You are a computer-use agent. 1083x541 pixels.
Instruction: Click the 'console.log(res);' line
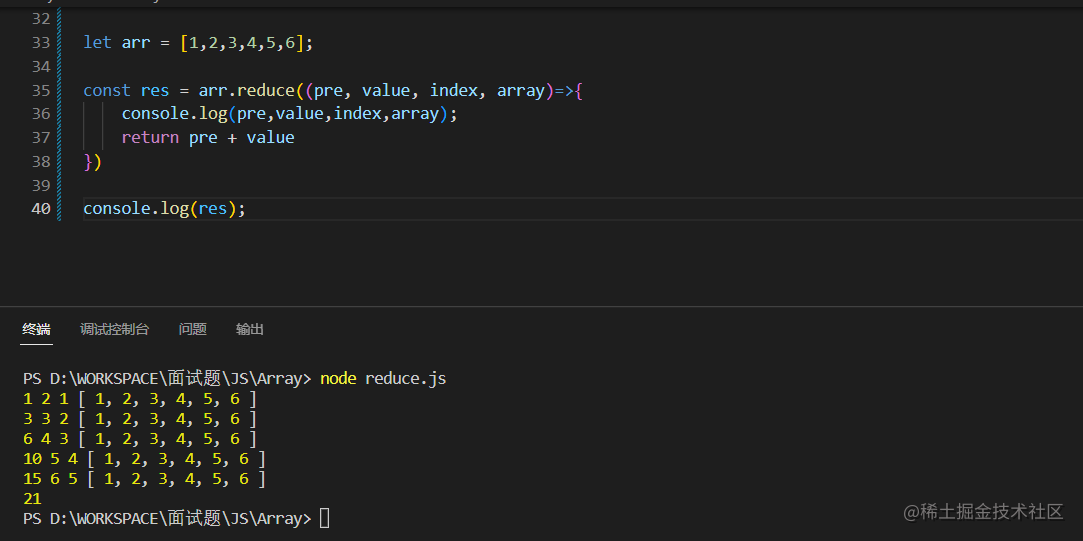tap(164, 209)
